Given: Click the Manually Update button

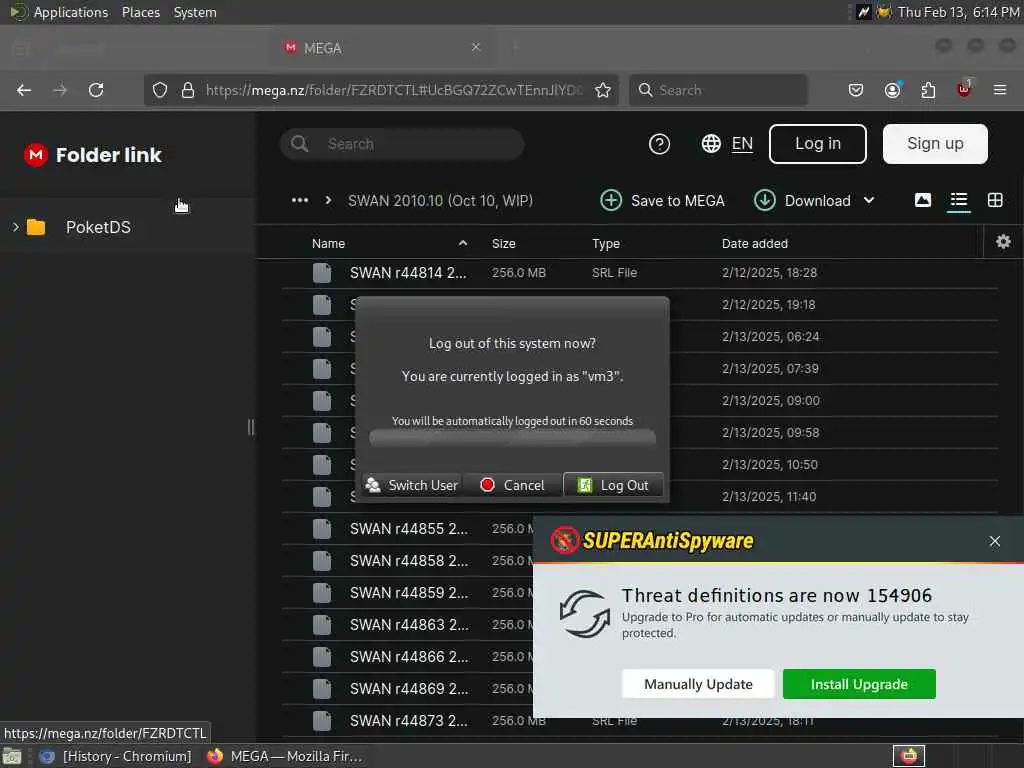Looking at the screenshot, I should click(698, 684).
